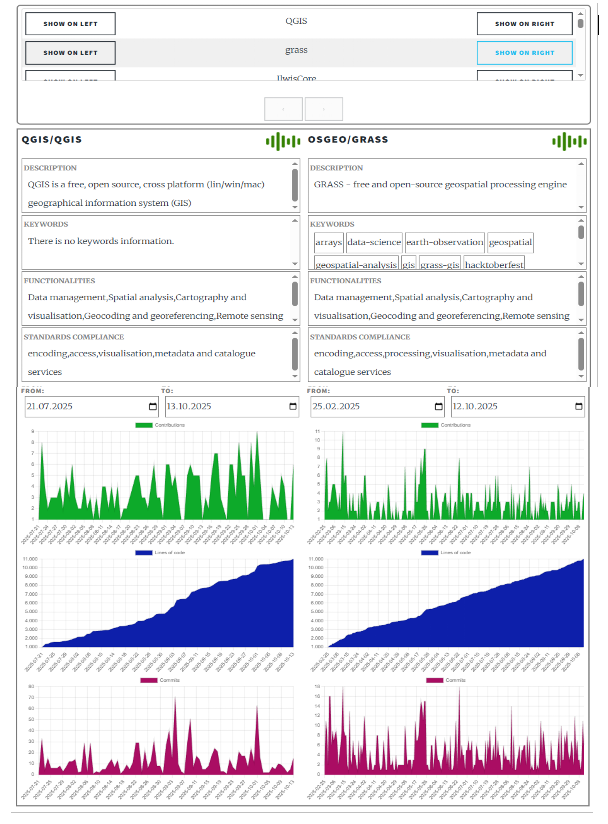
Task: Open calendar picker for right From date
Action: pyautogui.click(x=439, y=407)
